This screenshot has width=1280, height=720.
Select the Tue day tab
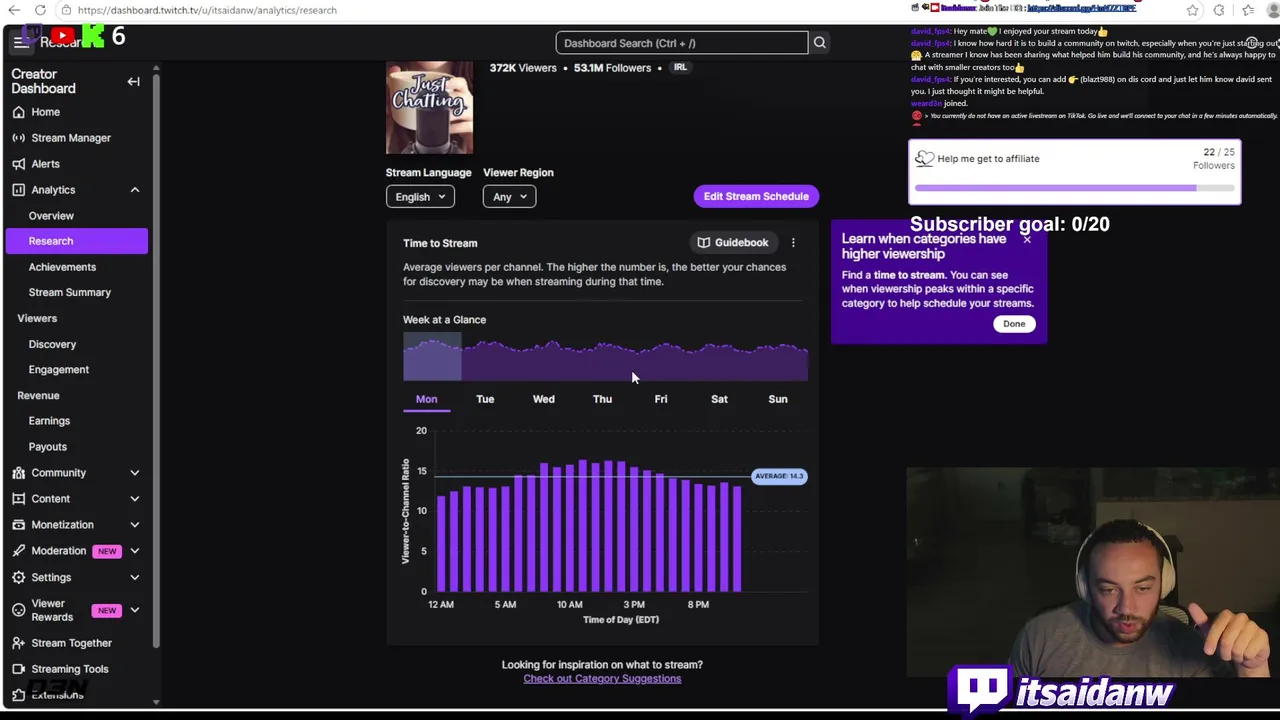tap(485, 399)
